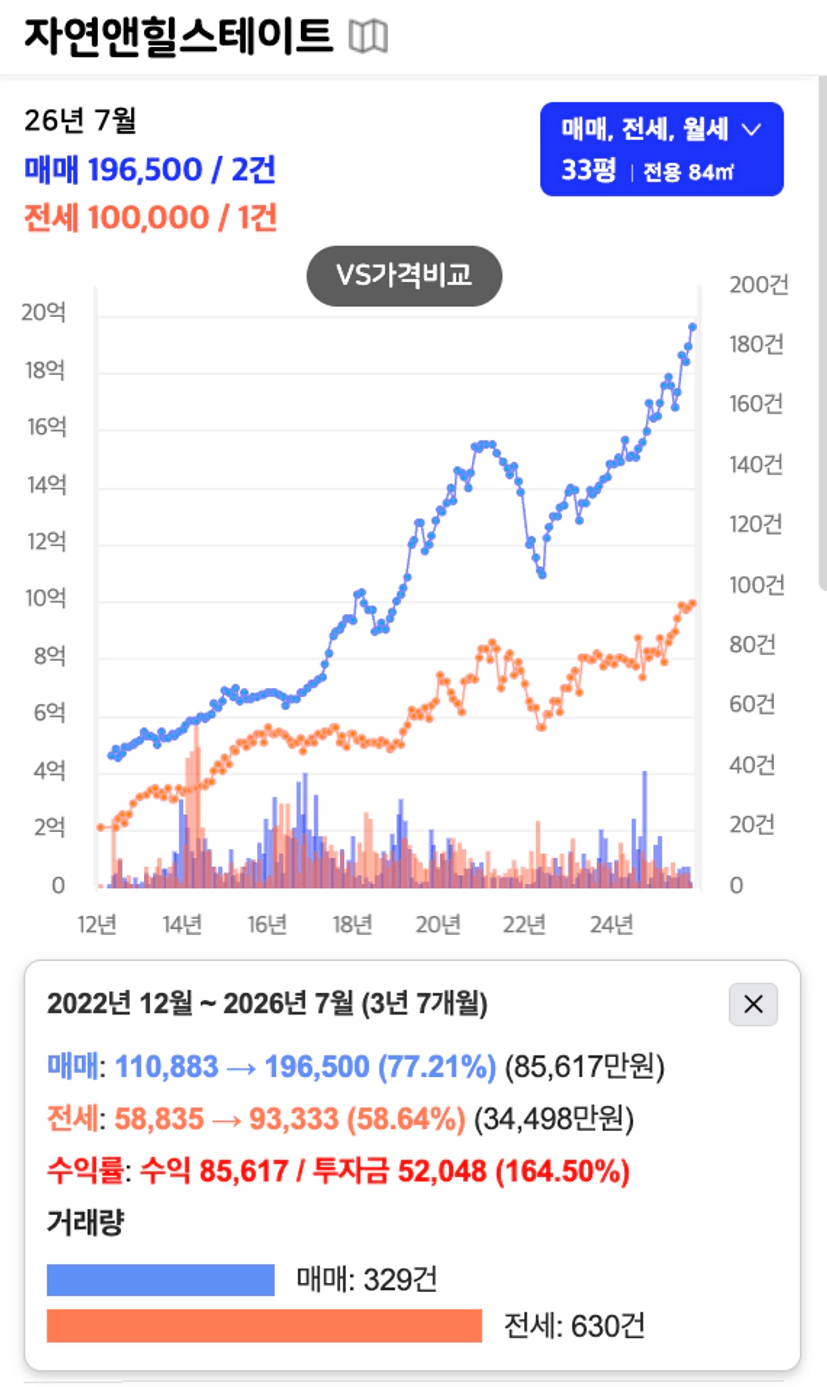Click the 매매 110,883 → 196,500 change line
827x1387 pixels.
[x=356, y=1067]
